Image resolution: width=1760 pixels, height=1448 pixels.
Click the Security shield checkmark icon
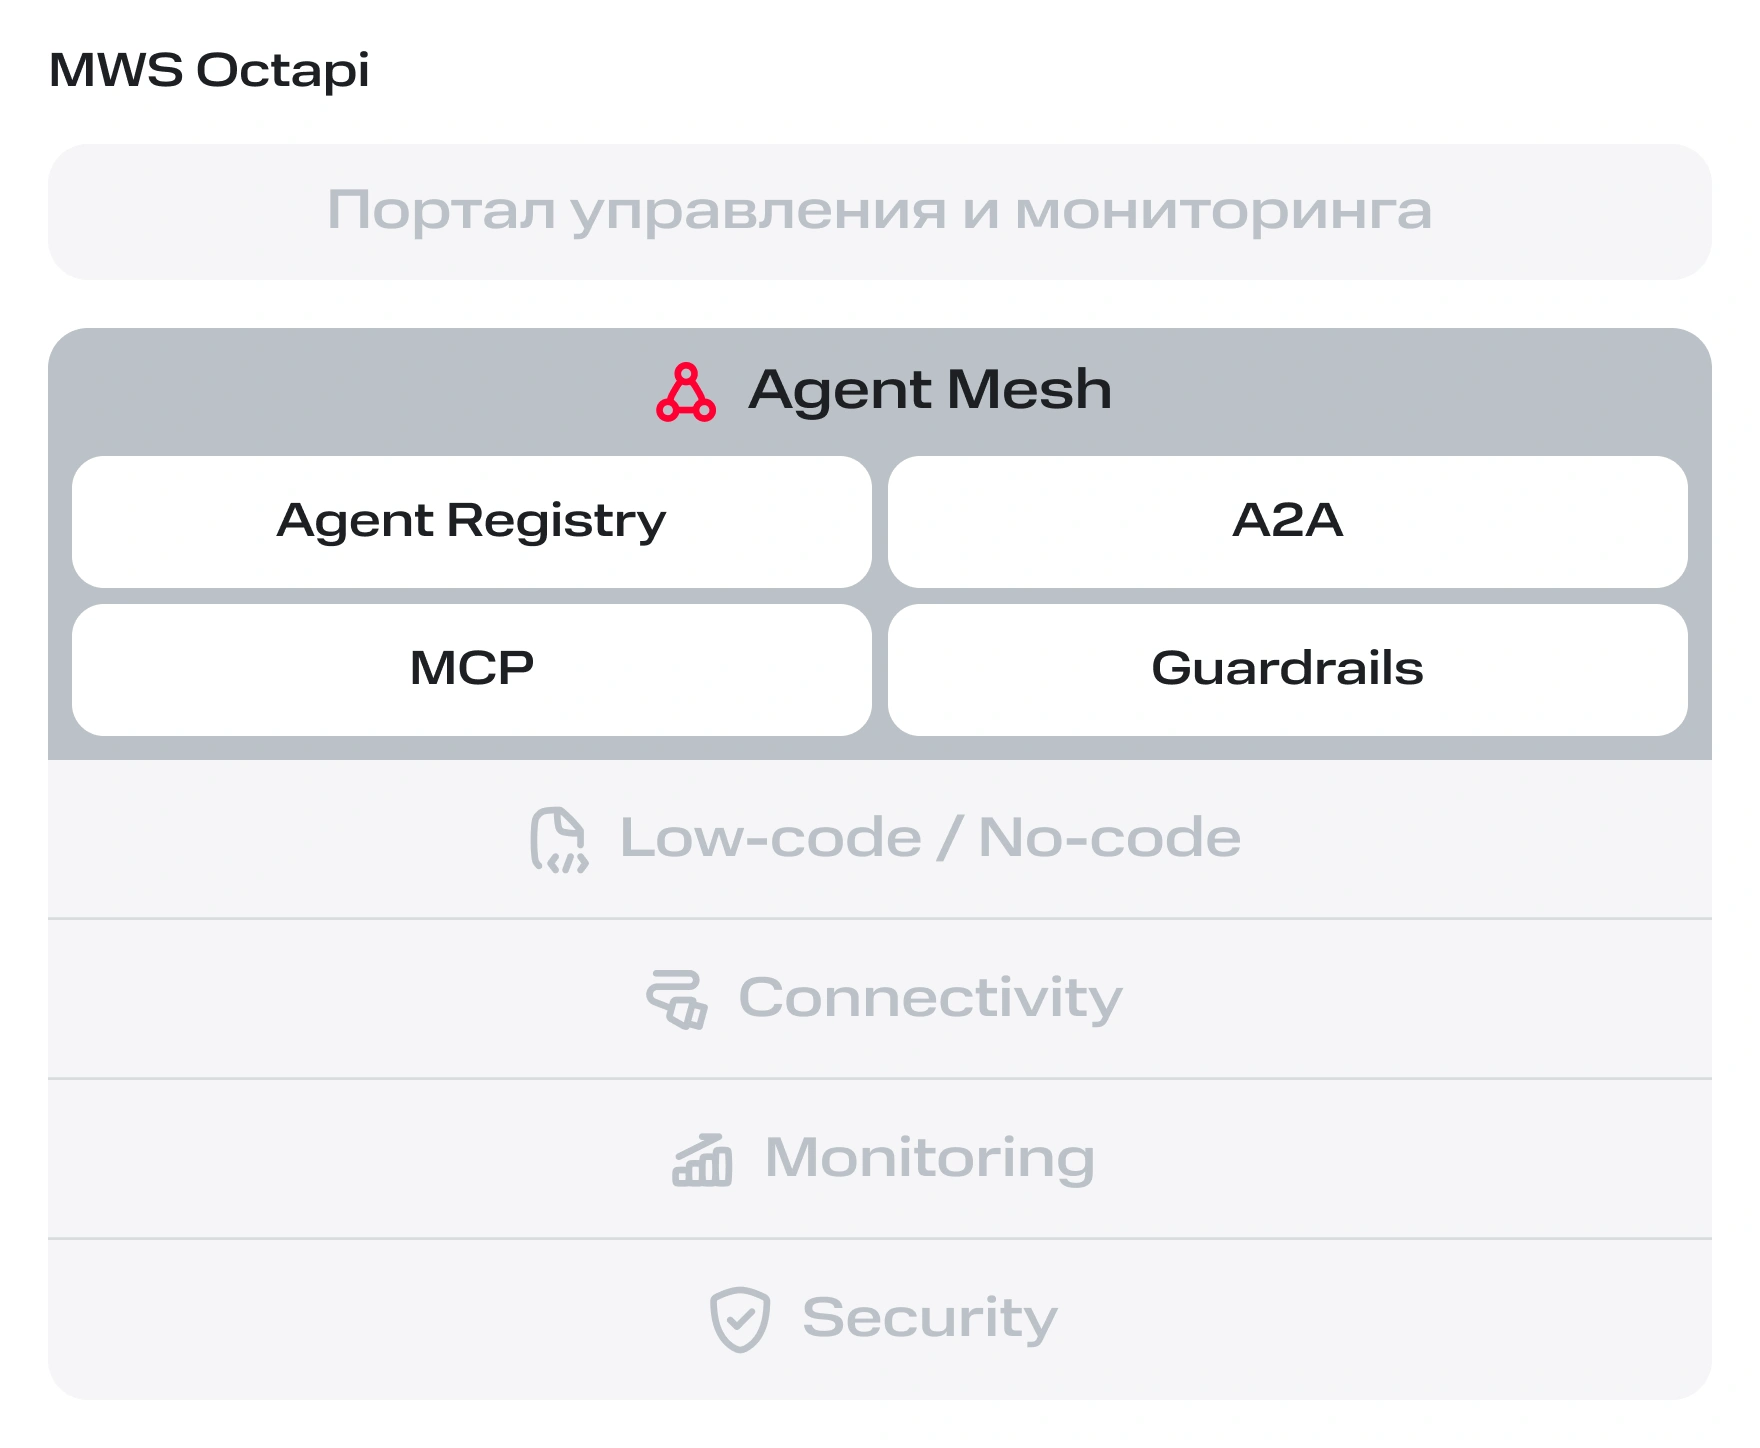coord(740,1319)
